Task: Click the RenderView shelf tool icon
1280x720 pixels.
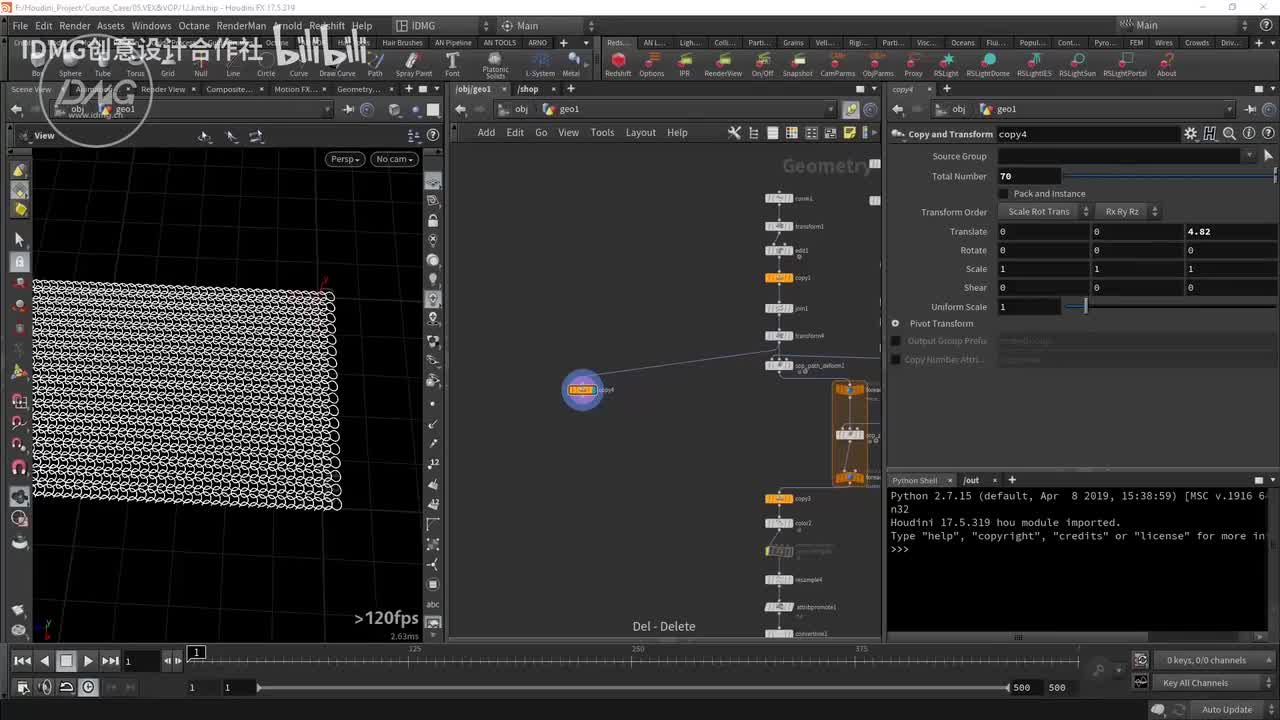Action: click(x=723, y=62)
